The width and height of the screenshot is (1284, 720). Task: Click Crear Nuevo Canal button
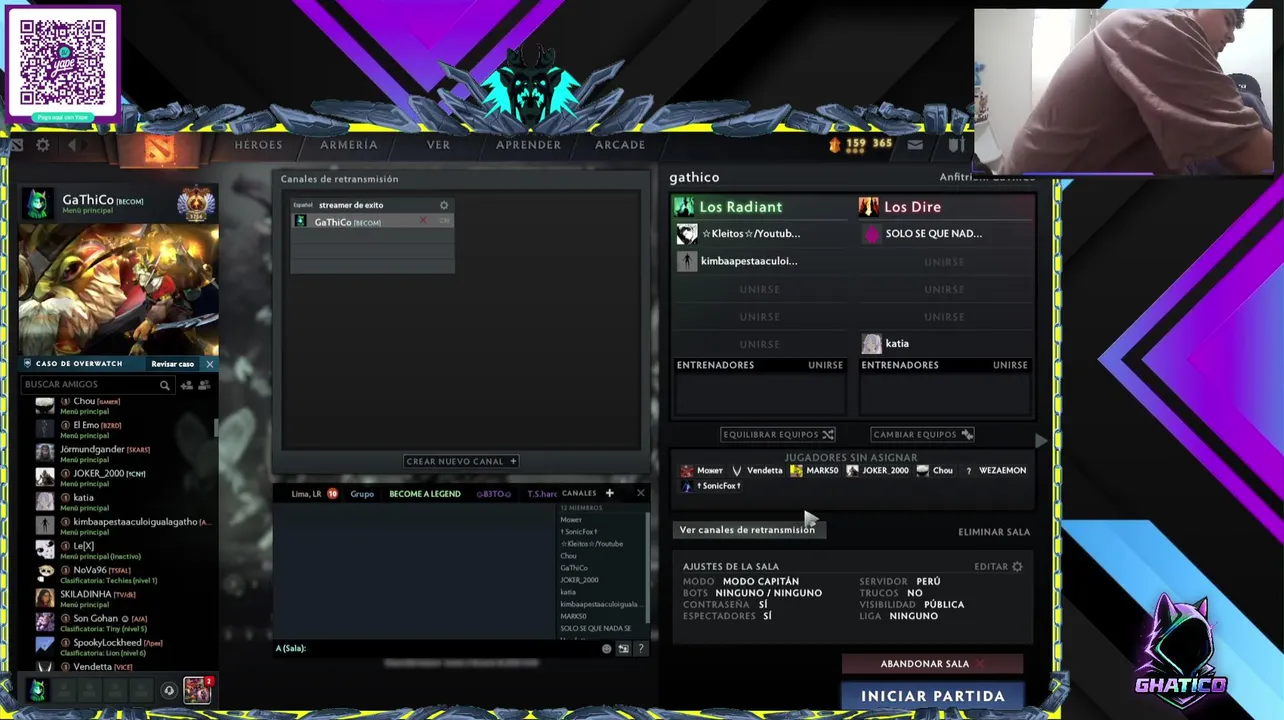point(461,462)
